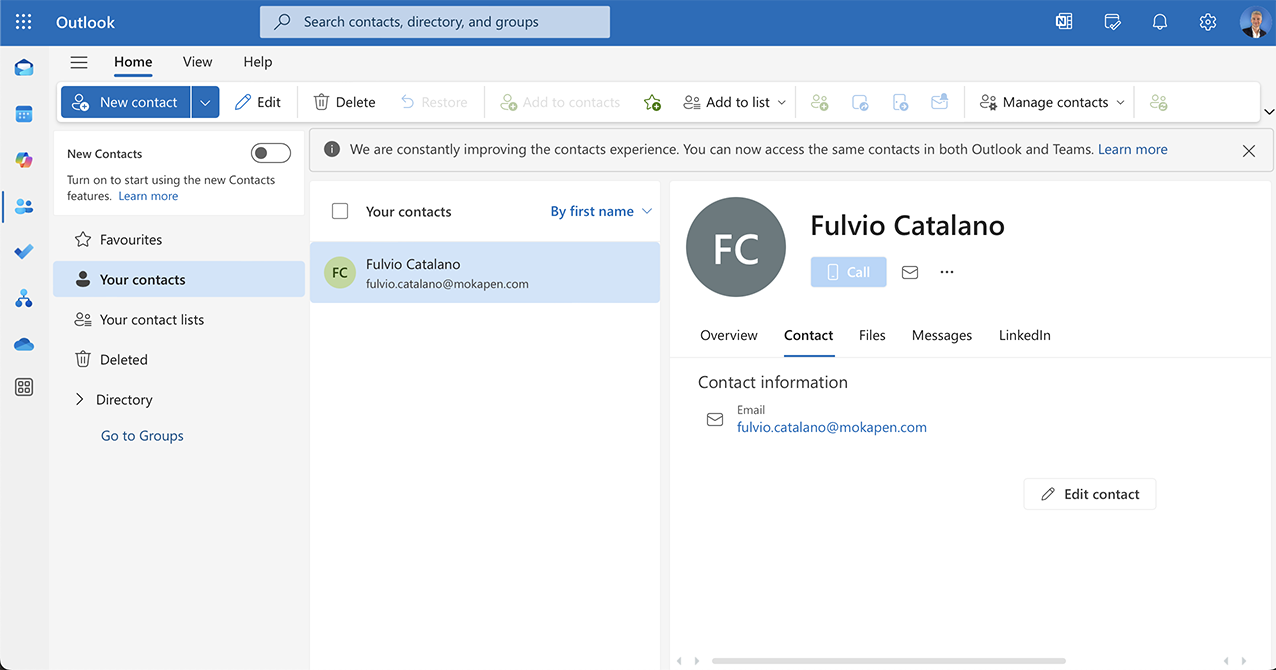Open Copilot from the left sidebar
This screenshot has height=670, width=1276.
(x=24, y=160)
